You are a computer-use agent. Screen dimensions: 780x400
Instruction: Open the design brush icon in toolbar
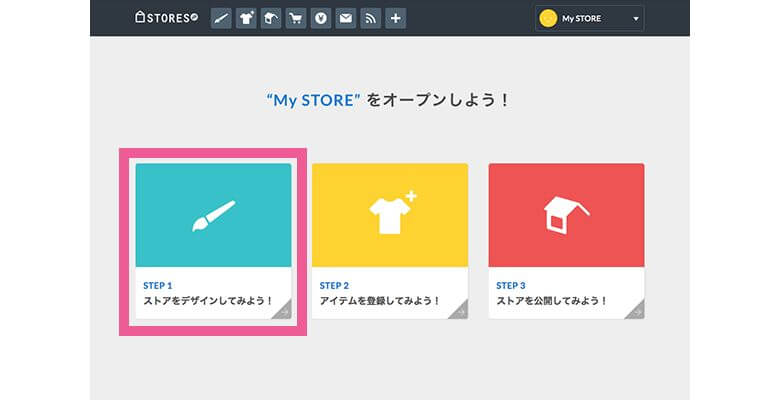(222, 18)
